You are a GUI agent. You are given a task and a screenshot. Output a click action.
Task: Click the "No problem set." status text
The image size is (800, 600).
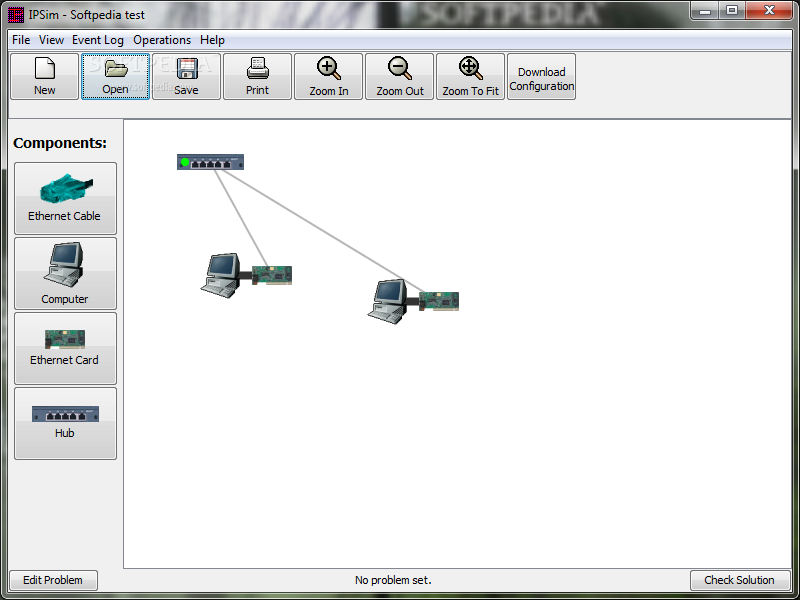coord(393,580)
